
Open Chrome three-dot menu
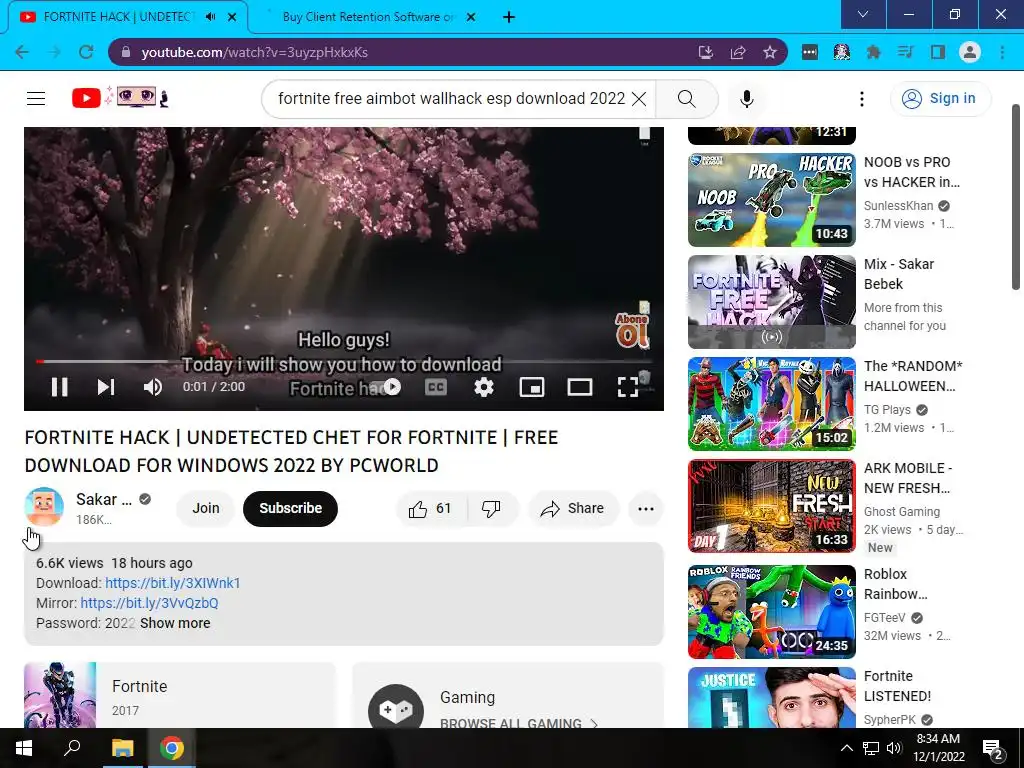tap(1002, 52)
